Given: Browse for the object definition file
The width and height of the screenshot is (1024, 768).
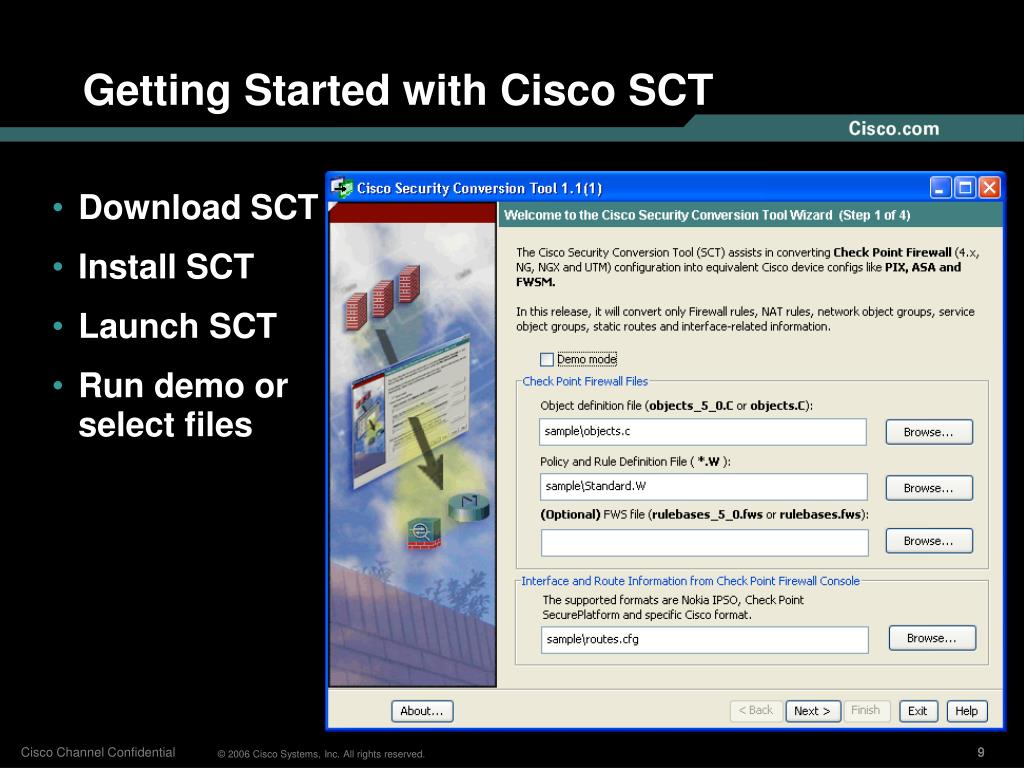Looking at the screenshot, I should pos(929,432).
